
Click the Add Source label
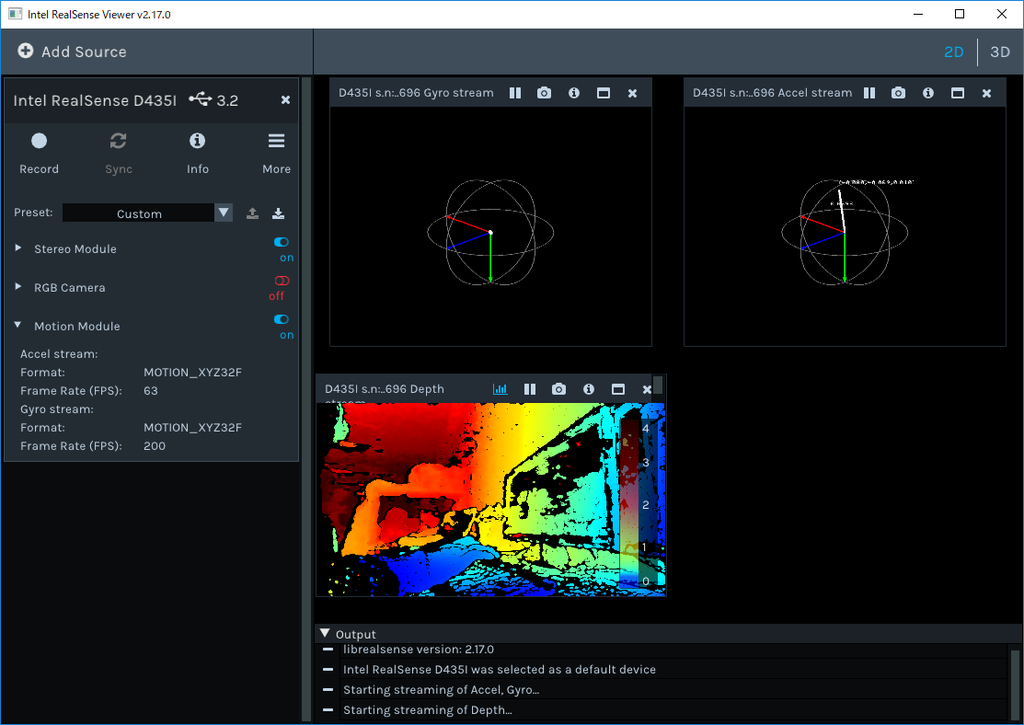[84, 52]
